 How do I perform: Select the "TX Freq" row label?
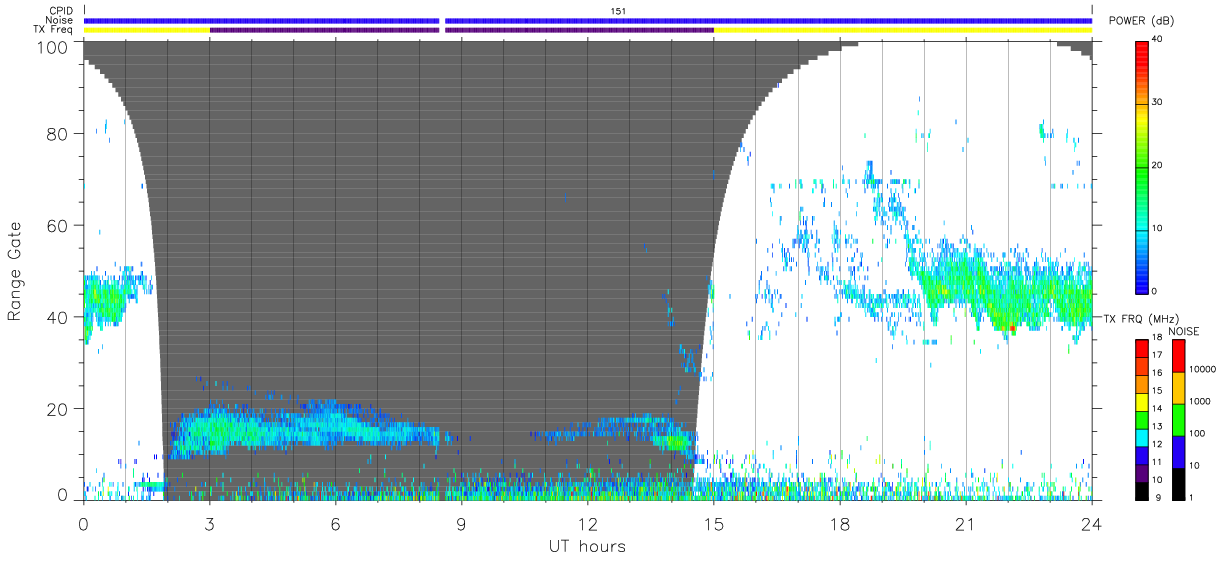54,30
